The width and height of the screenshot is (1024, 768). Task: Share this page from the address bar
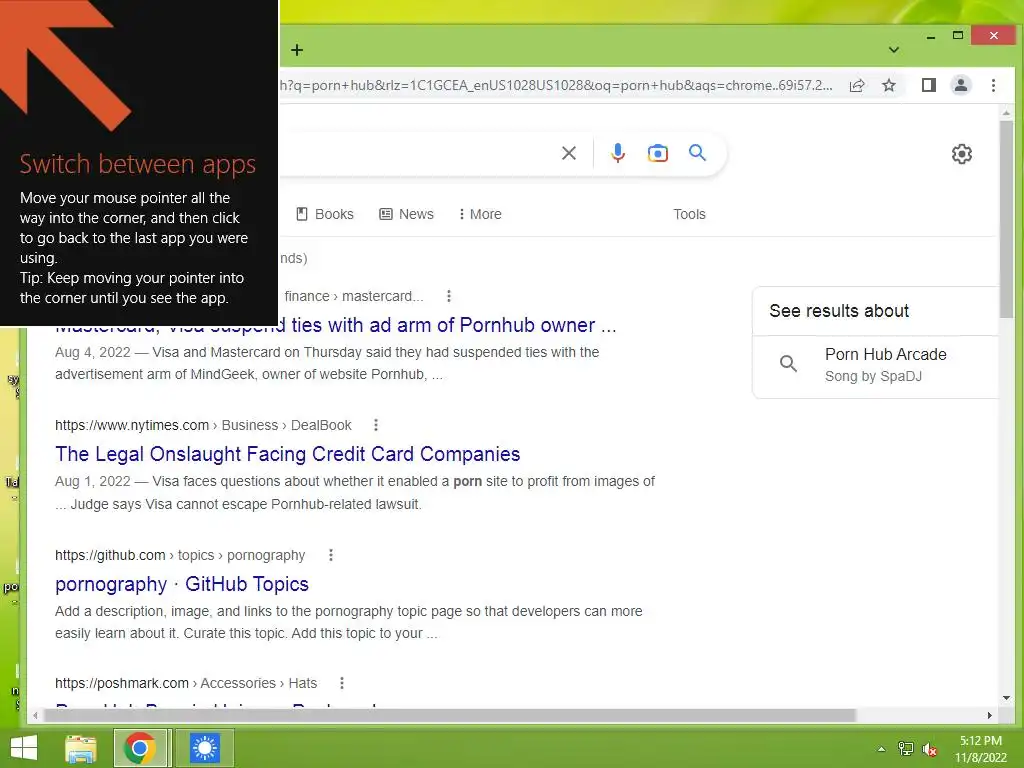[x=857, y=86]
